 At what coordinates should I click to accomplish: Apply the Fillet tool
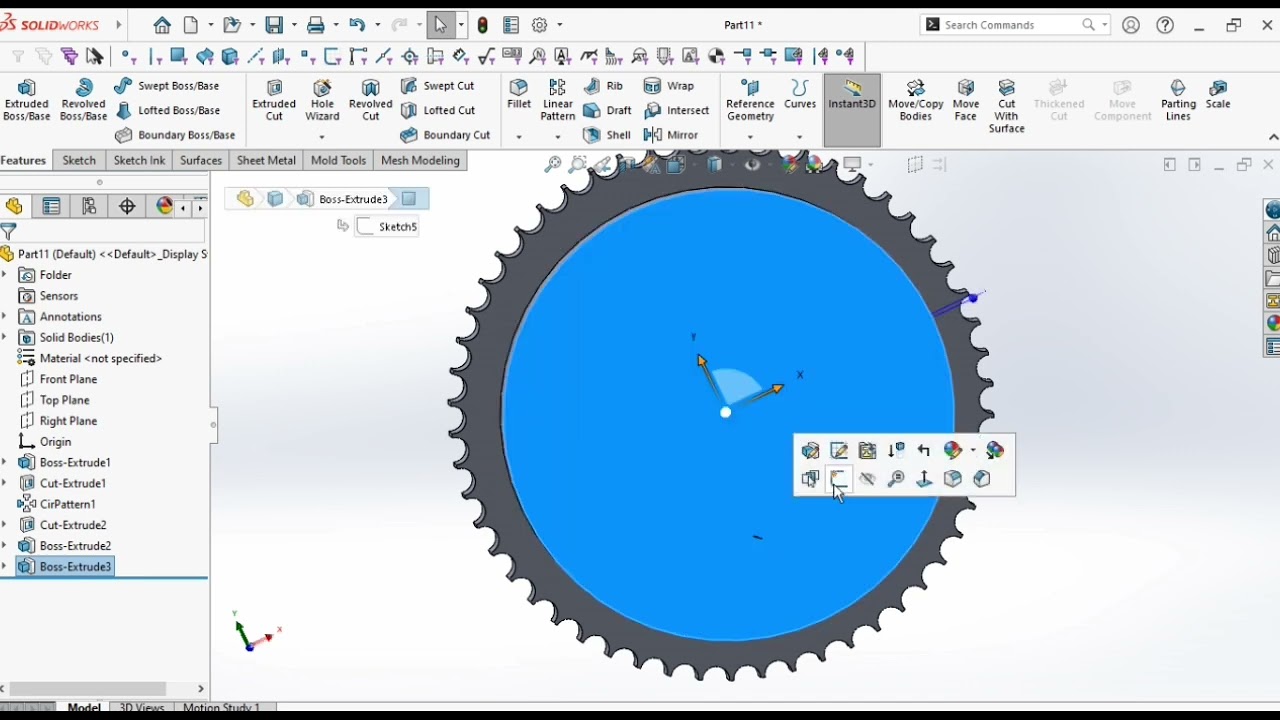point(519,94)
